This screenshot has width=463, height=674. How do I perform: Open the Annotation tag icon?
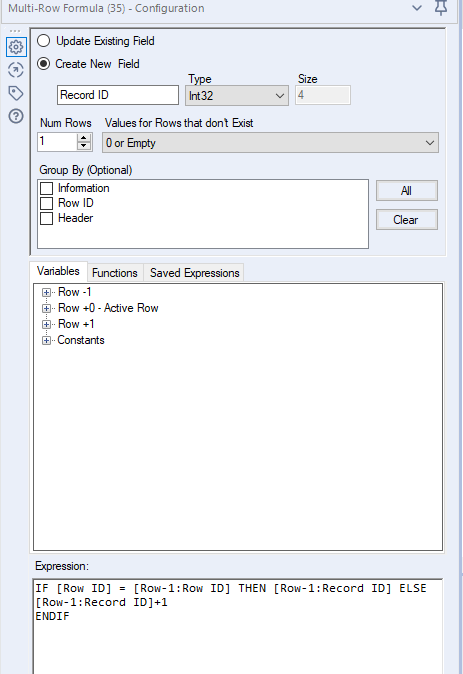point(16,93)
